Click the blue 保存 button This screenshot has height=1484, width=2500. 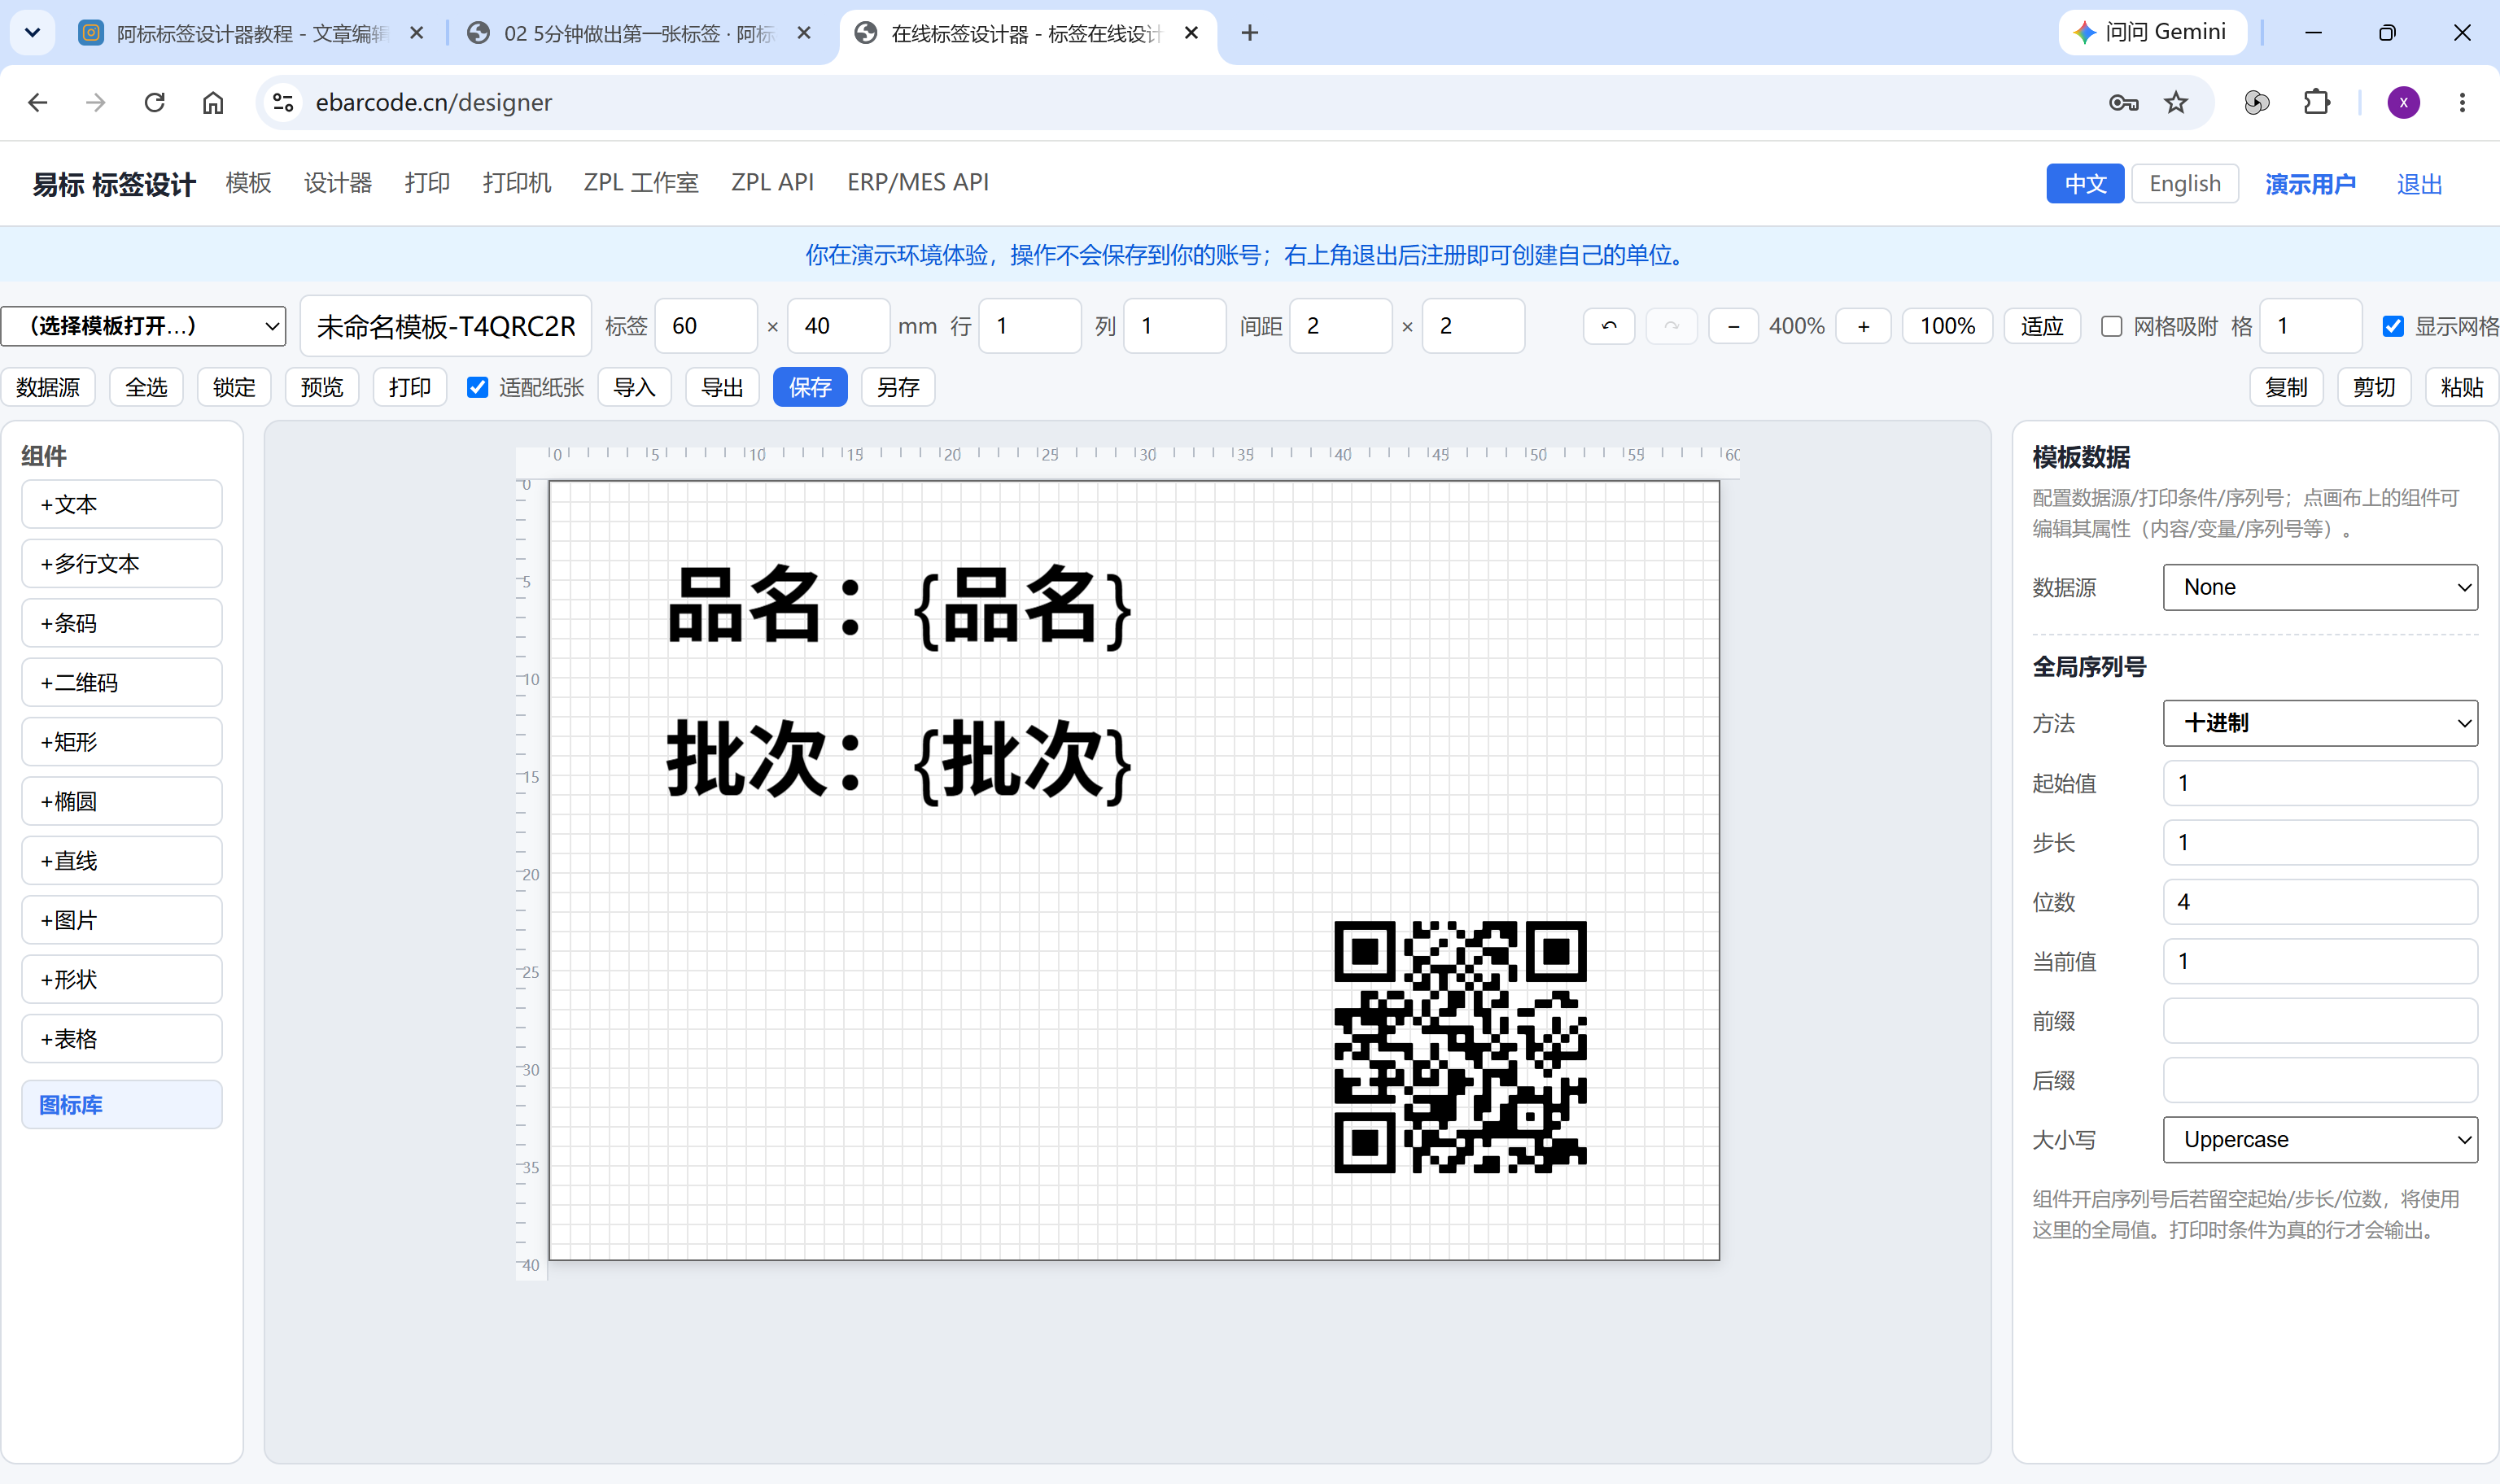[x=810, y=387]
